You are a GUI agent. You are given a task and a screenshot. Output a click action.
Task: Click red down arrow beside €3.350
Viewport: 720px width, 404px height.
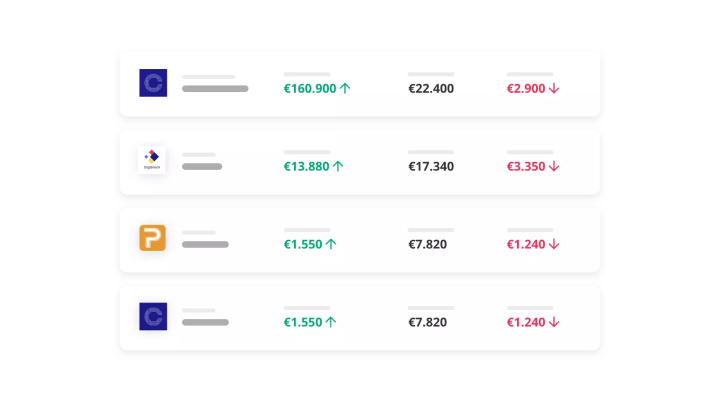pyautogui.click(x=554, y=166)
